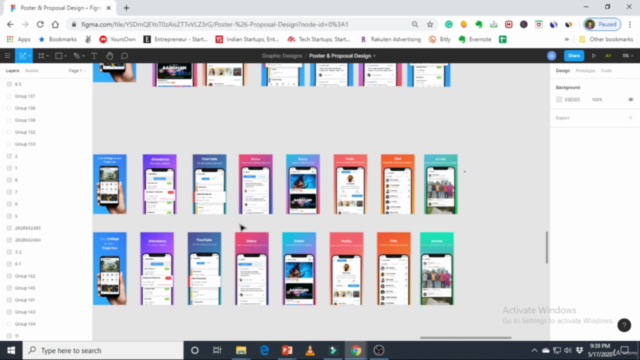Open File Explorer from the taskbar

point(241,351)
